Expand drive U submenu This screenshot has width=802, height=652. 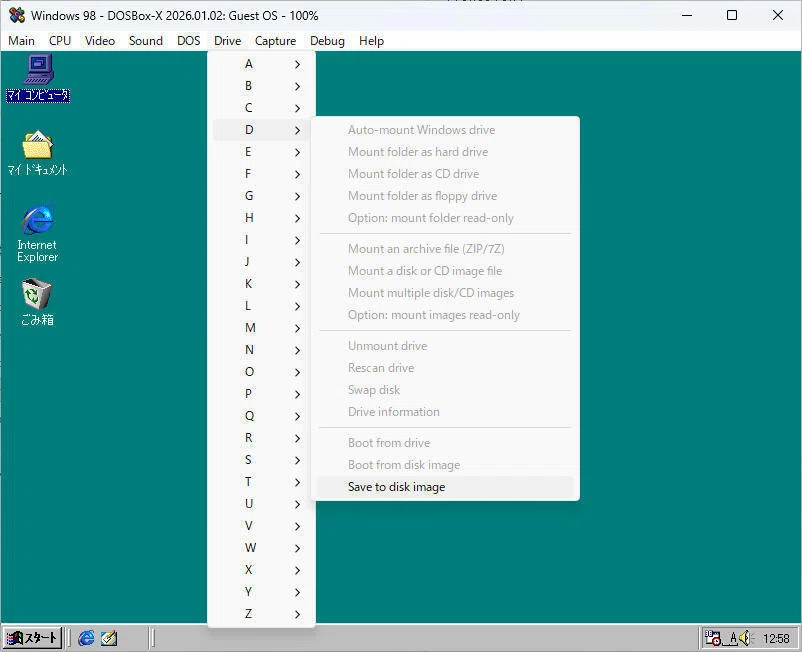coord(261,504)
